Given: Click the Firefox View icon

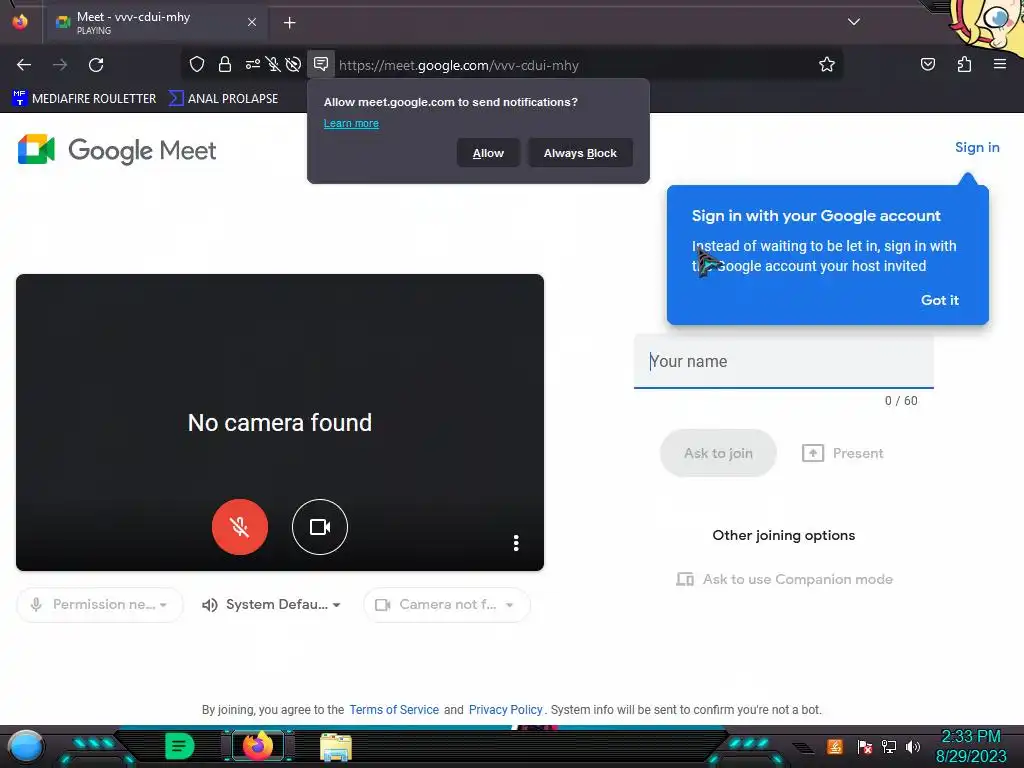Looking at the screenshot, I should 20,22.
